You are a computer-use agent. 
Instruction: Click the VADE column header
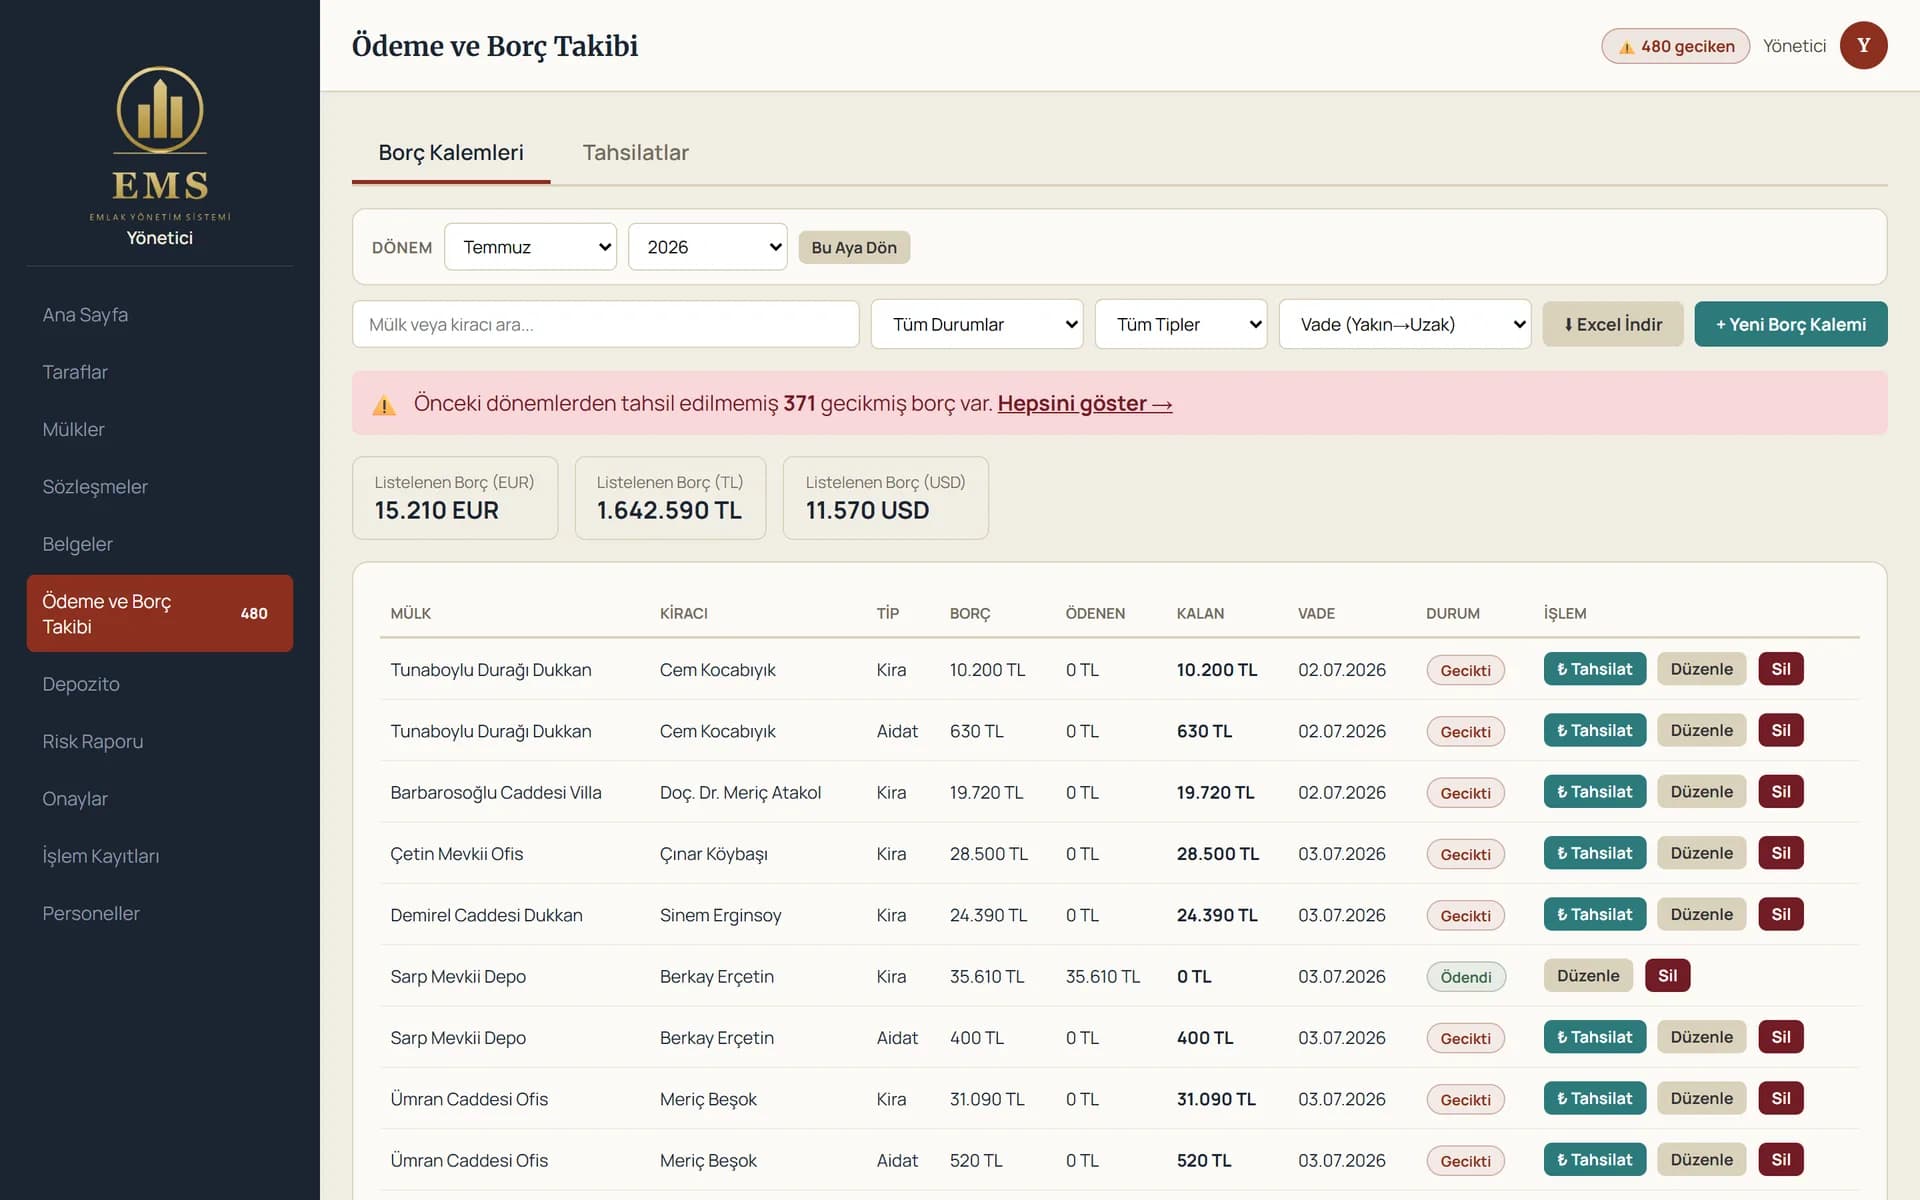[x=1316, y=613]
